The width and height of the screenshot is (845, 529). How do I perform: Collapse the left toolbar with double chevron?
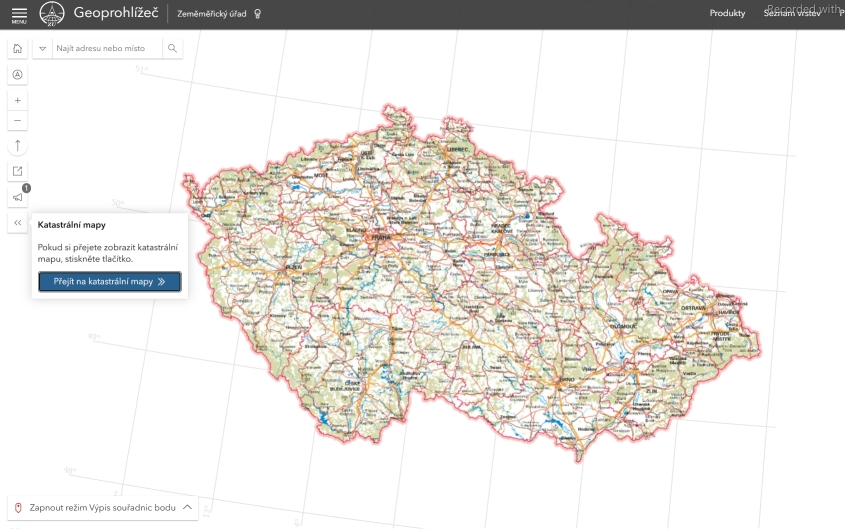pyautogui.click(x=18, y=223)
